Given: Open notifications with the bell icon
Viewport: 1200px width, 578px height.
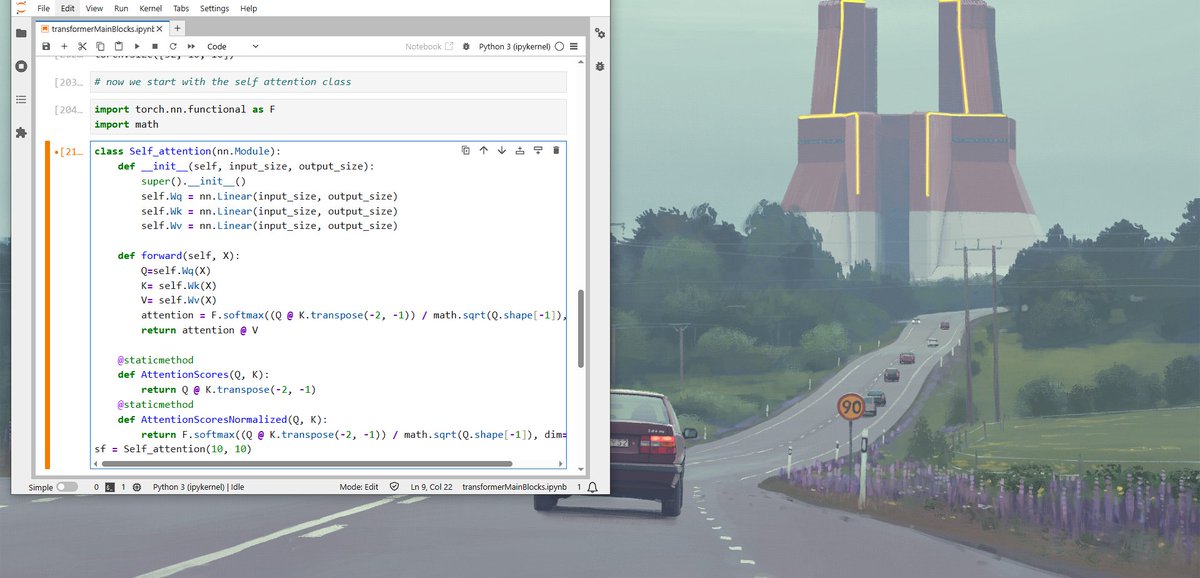Looking at the screenshot, I should click(593, 487).
